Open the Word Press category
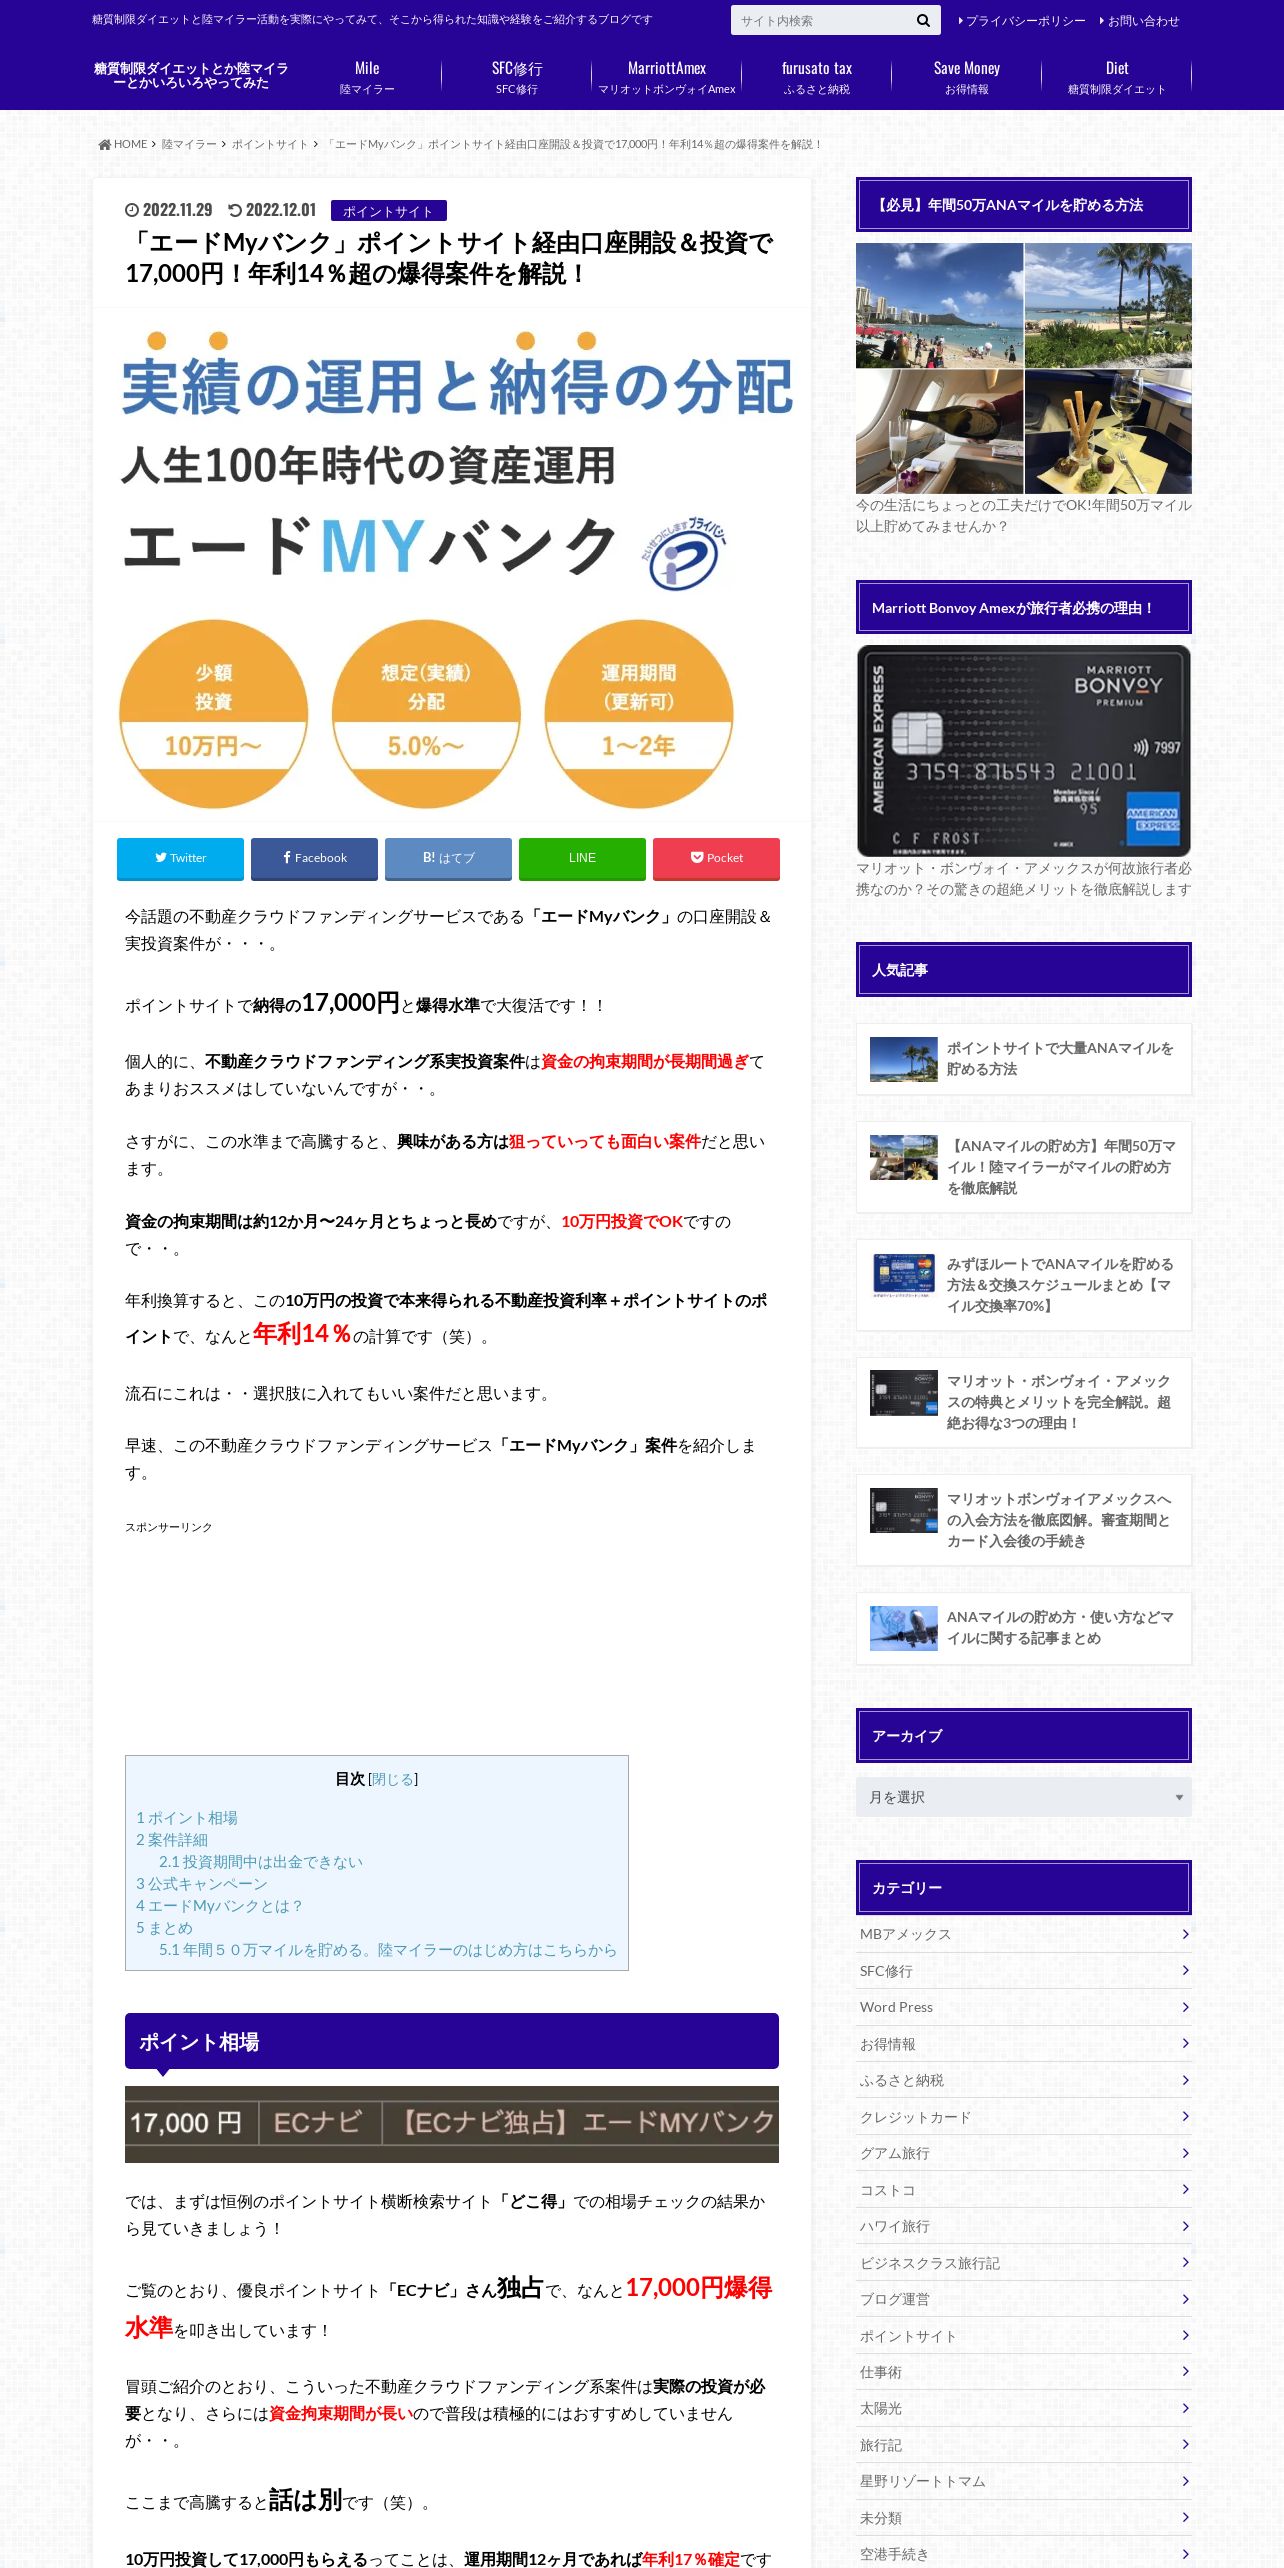Image resolution: width=1284 pixels, height=2568 pixels. [x=1023, y=2007]
